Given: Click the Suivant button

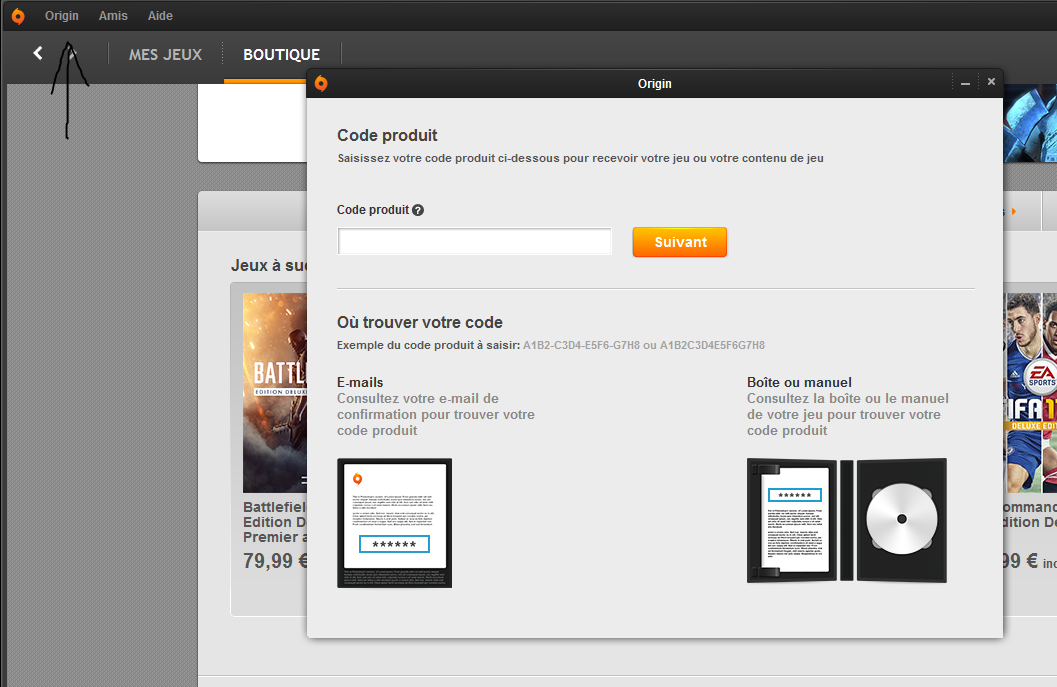Looking at the screenshot, I should pyautogui.click(x=680, y=242).
